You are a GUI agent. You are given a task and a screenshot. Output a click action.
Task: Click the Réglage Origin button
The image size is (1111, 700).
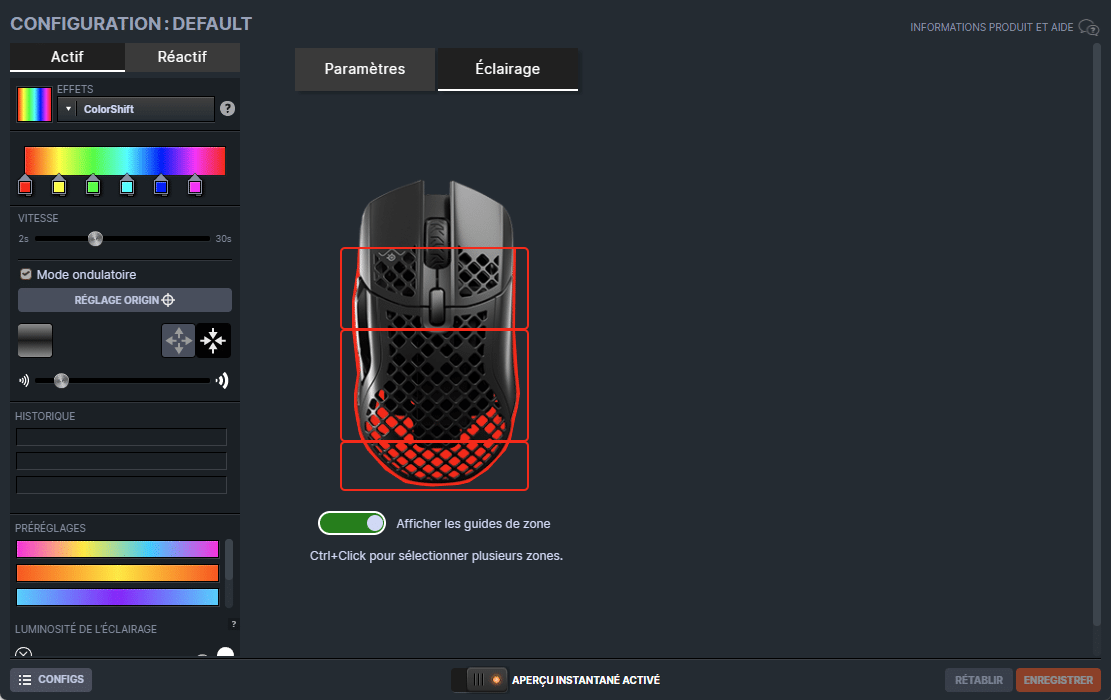click(x=125, y=300)
